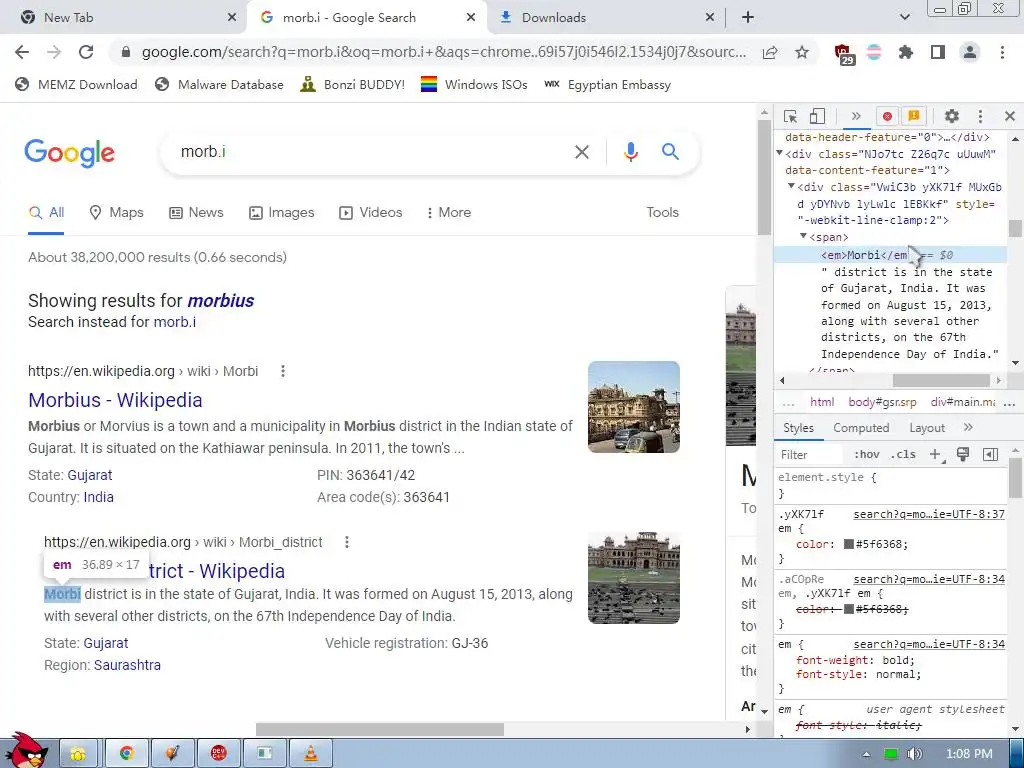Open the Chrome three-dot menu
Viewport: 1024px width, 768px height.
1002,52
